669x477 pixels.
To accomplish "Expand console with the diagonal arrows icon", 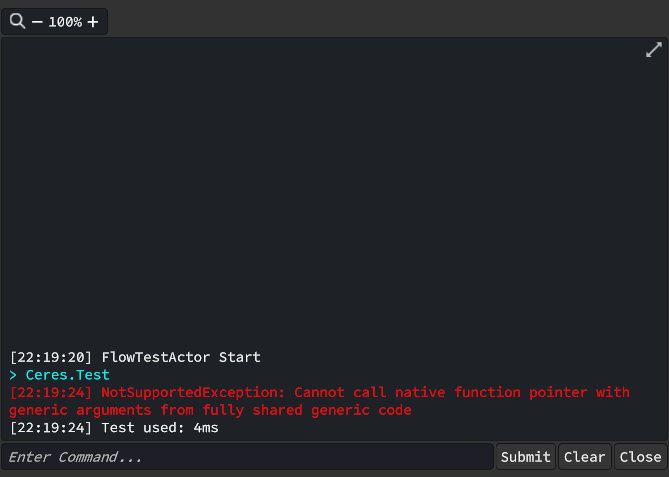I will pos(654,50).
